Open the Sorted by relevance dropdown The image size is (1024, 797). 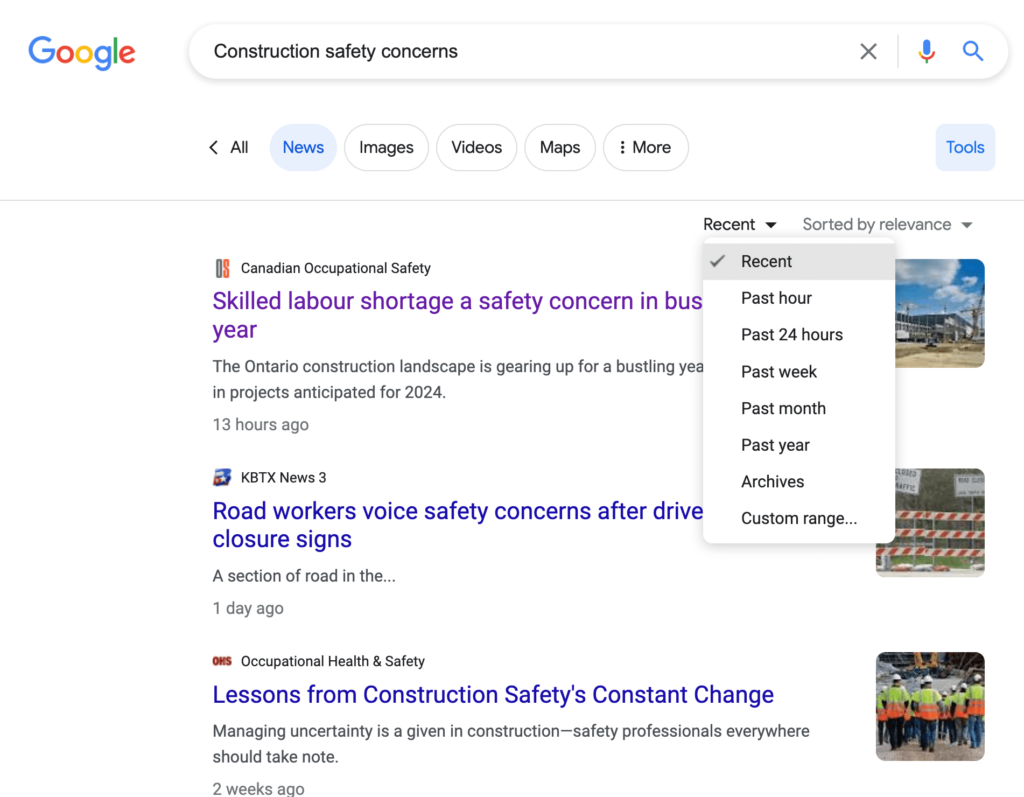coord(887,224)
